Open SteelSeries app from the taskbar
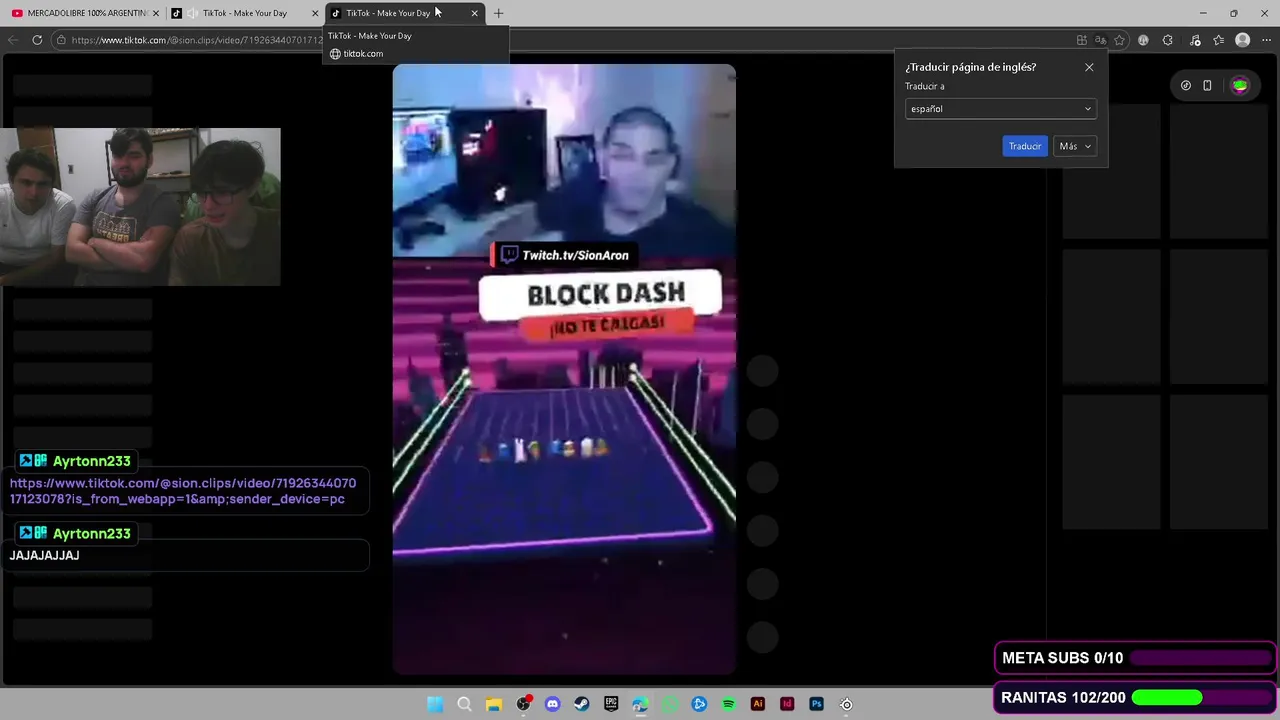 pos(846,704)
